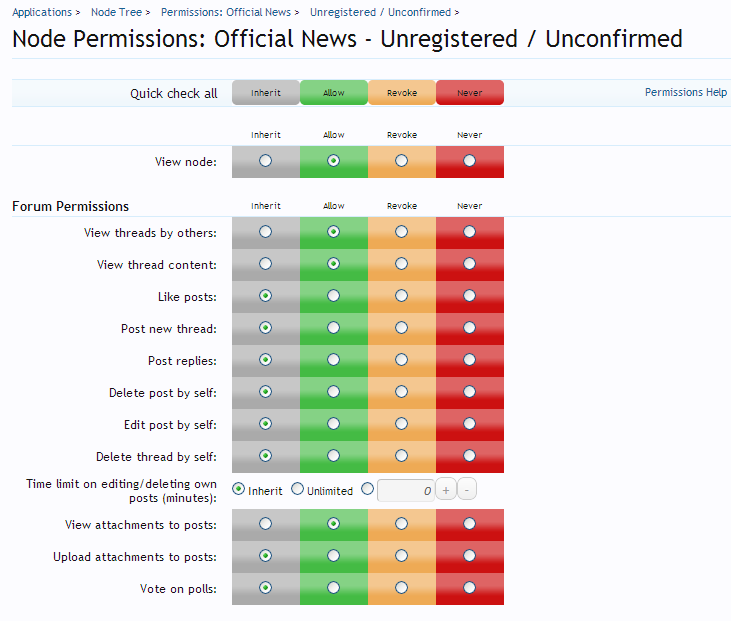Set Delete post by self to Allow
Image resolution: width=731 pixels, height=621 pixels.
[333, 392]
